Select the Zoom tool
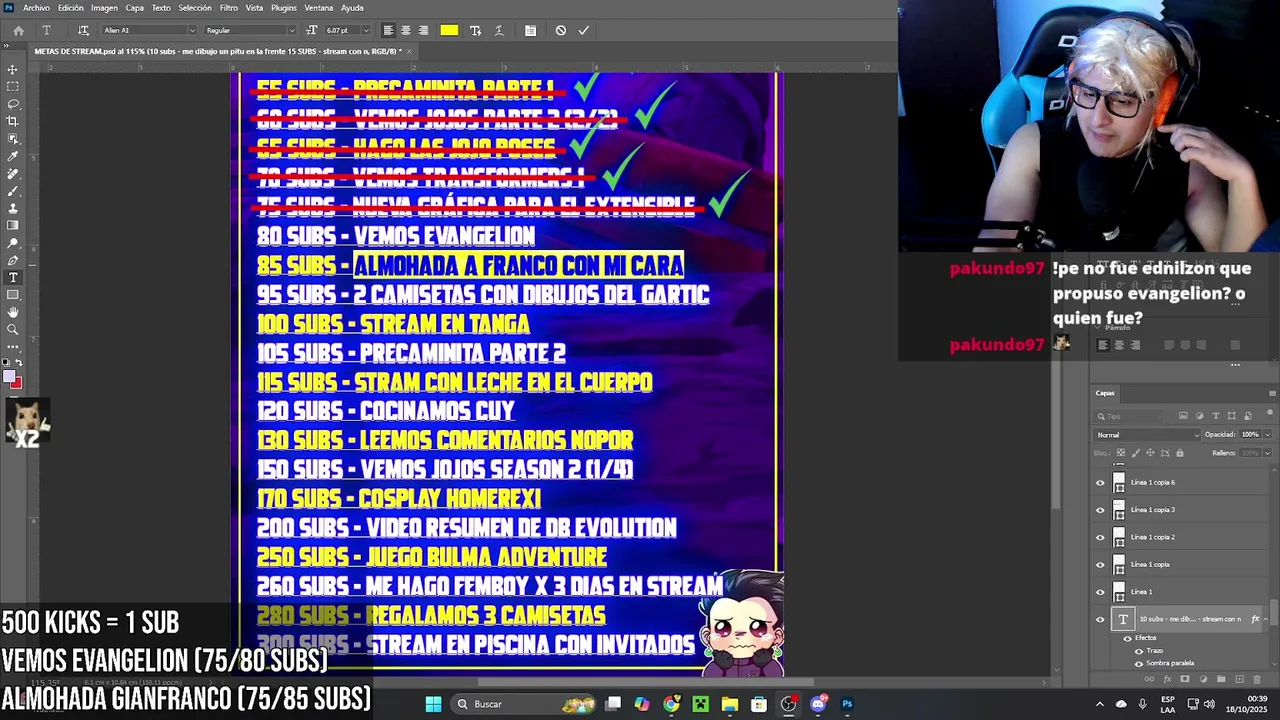Viewport: 1280px width, 720px height. click(x=13, y=329)
